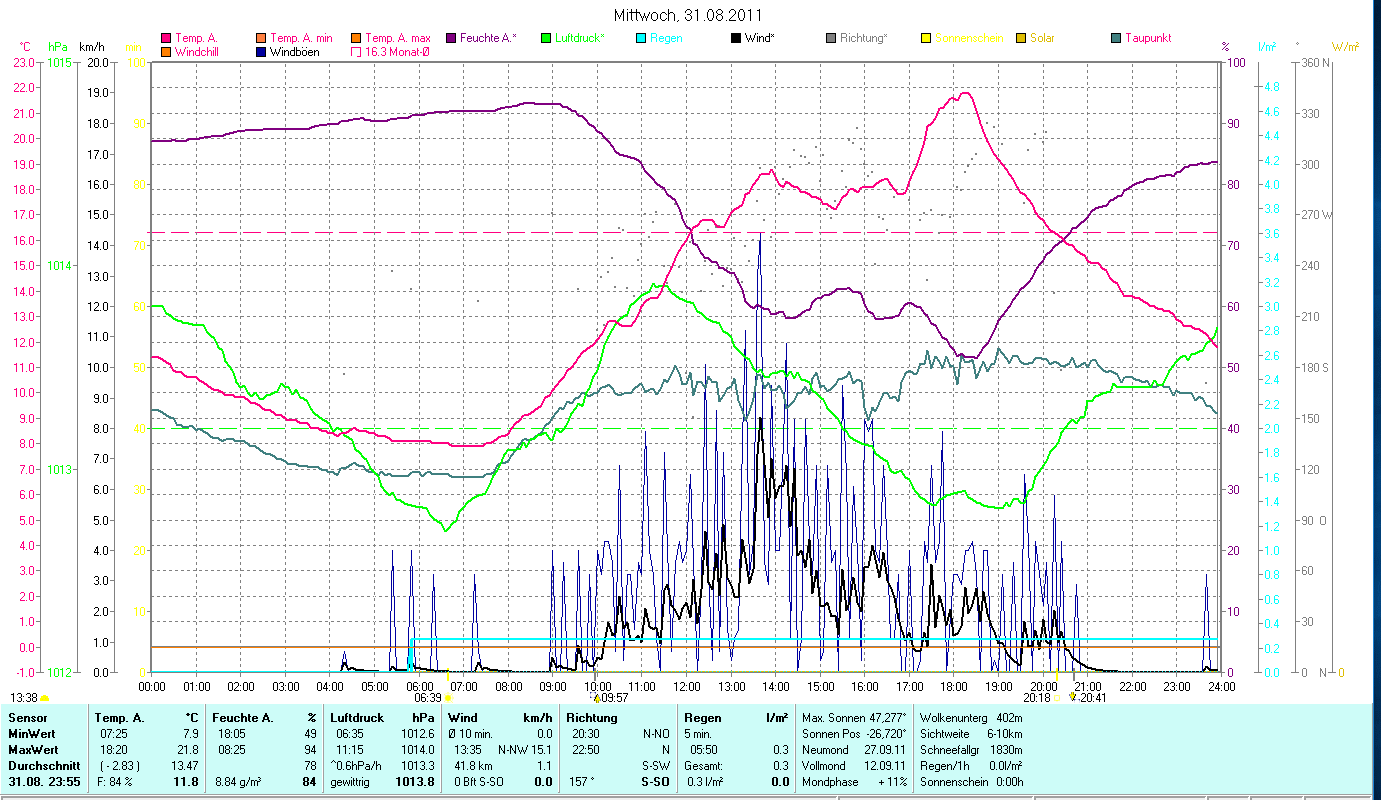
Task: Click the green Luftdruck legend swatch
Action: 546,38
